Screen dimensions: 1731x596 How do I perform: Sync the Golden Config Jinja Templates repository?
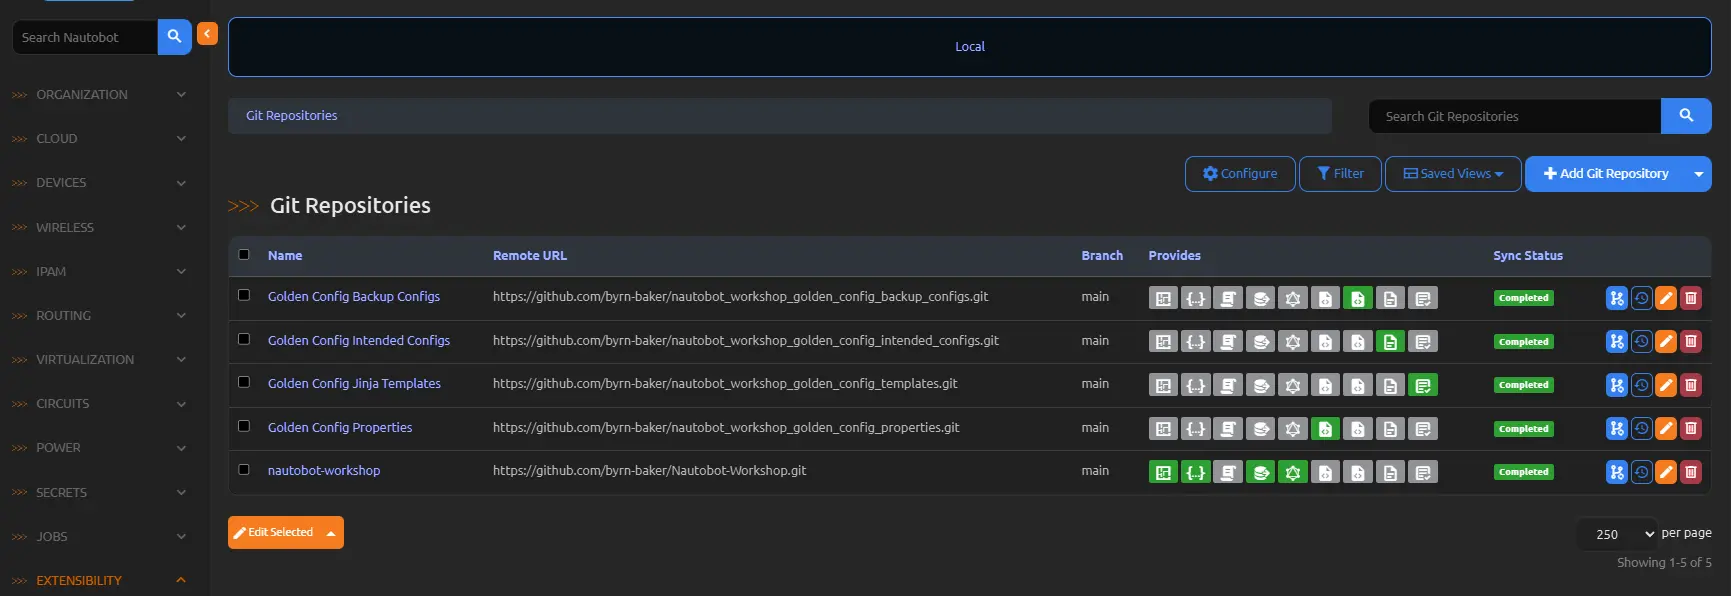click(1616, 385)
